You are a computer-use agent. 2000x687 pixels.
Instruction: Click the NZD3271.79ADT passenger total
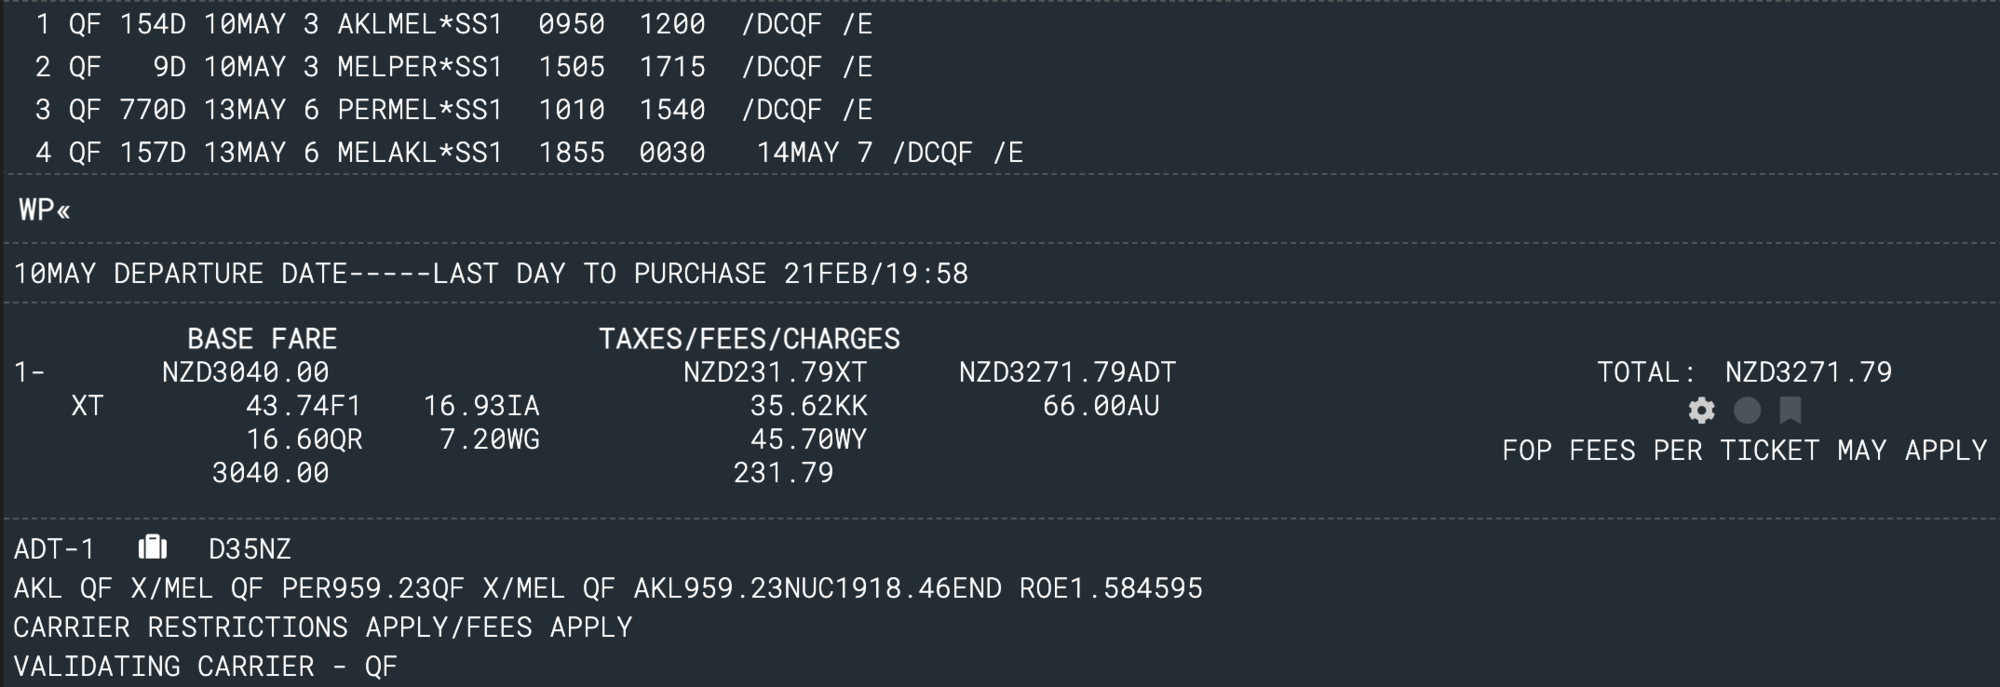pyautogui.click(x=1067, y=372)
